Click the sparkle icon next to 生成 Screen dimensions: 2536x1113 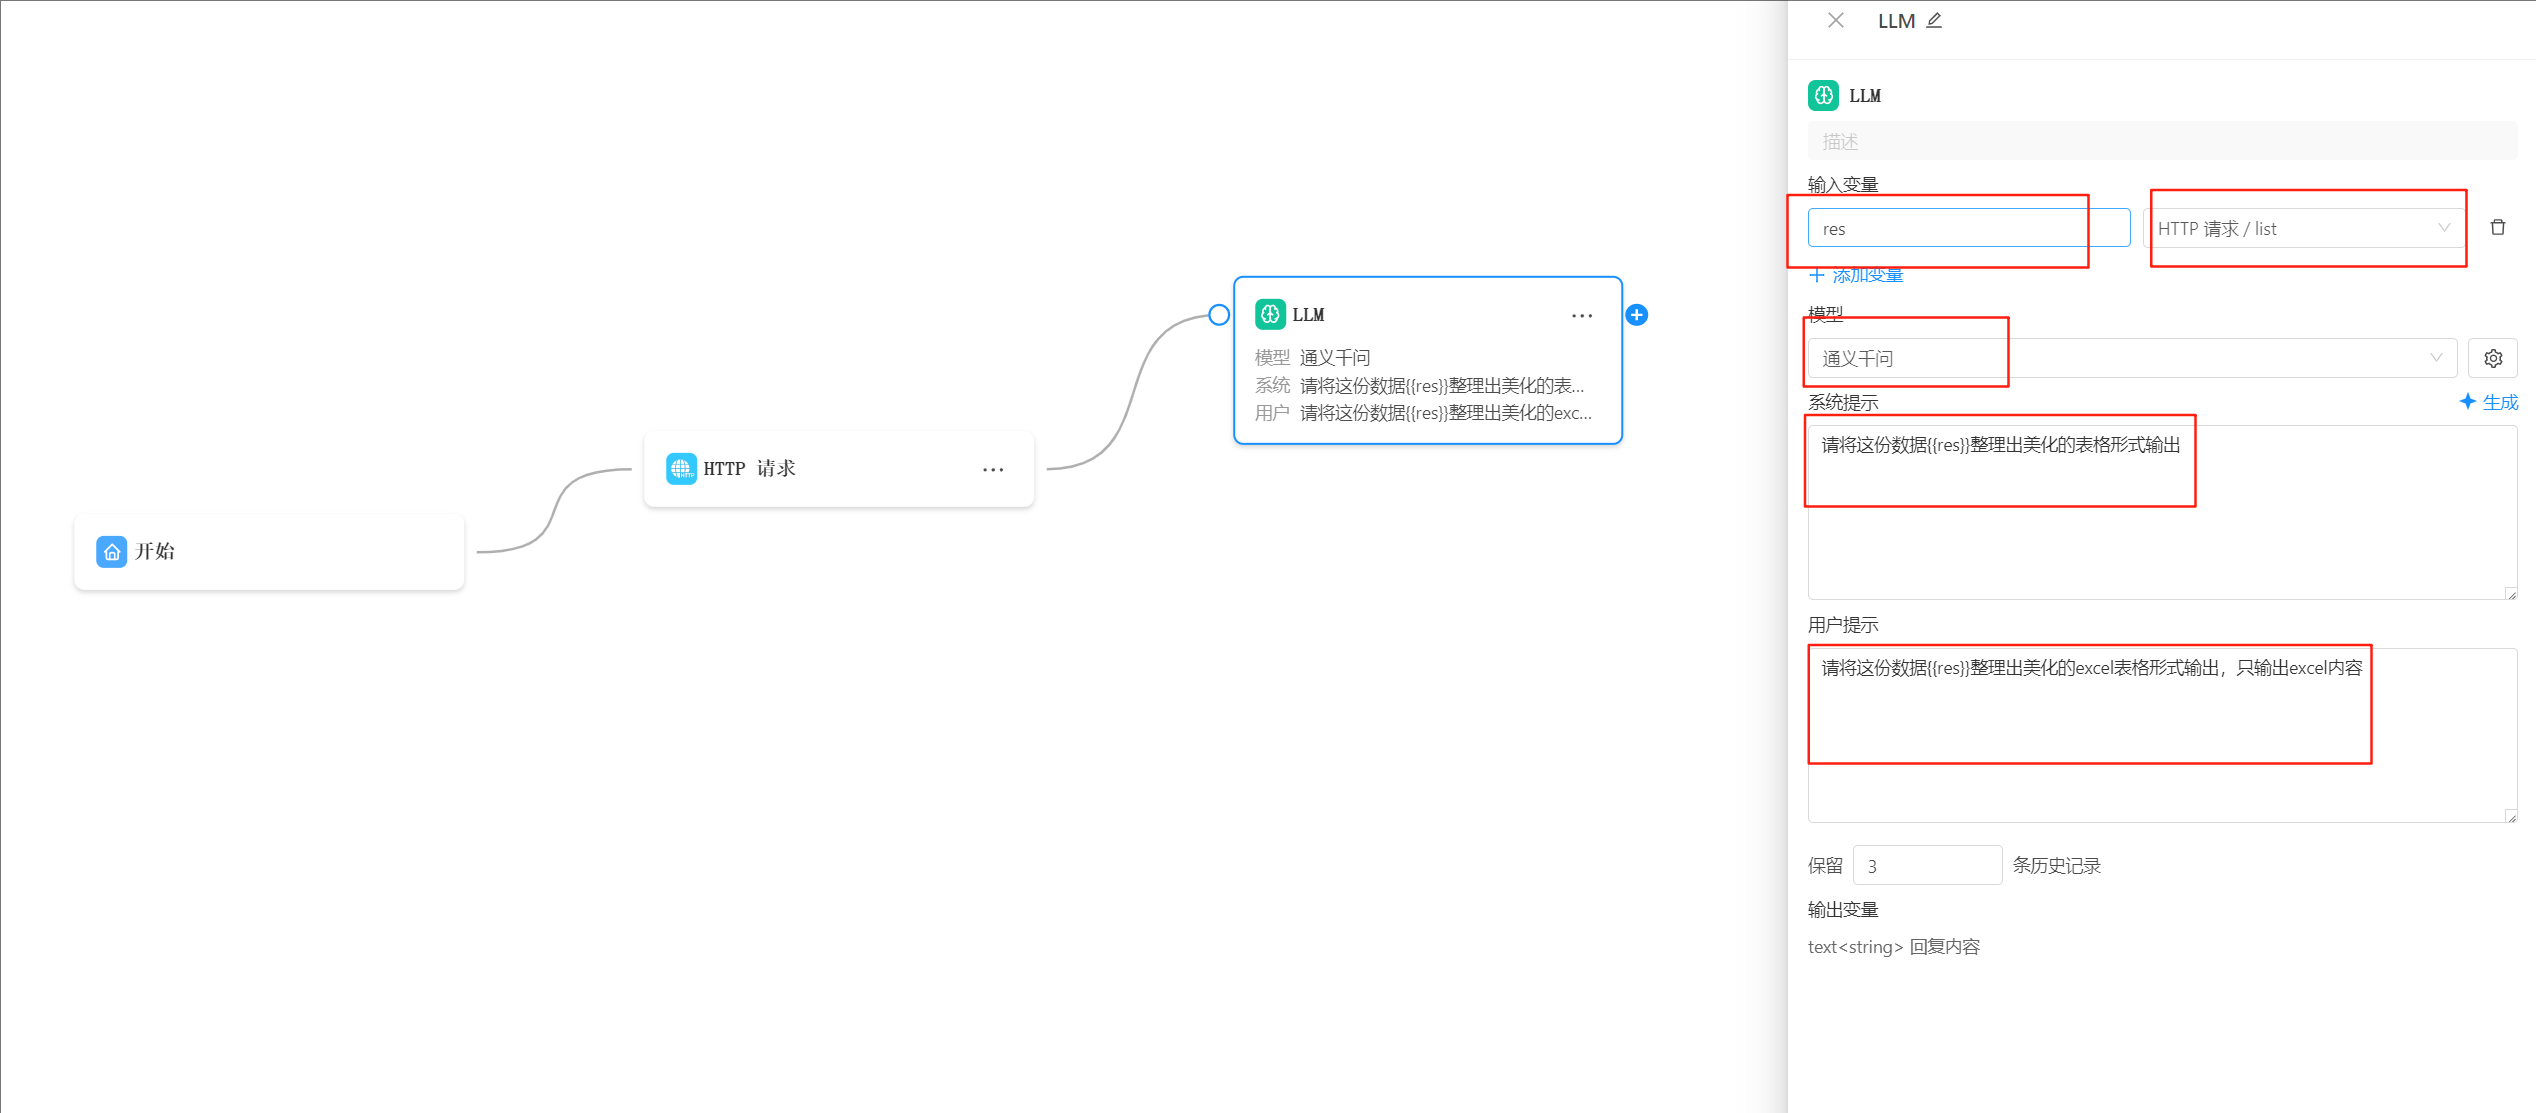2468,401
